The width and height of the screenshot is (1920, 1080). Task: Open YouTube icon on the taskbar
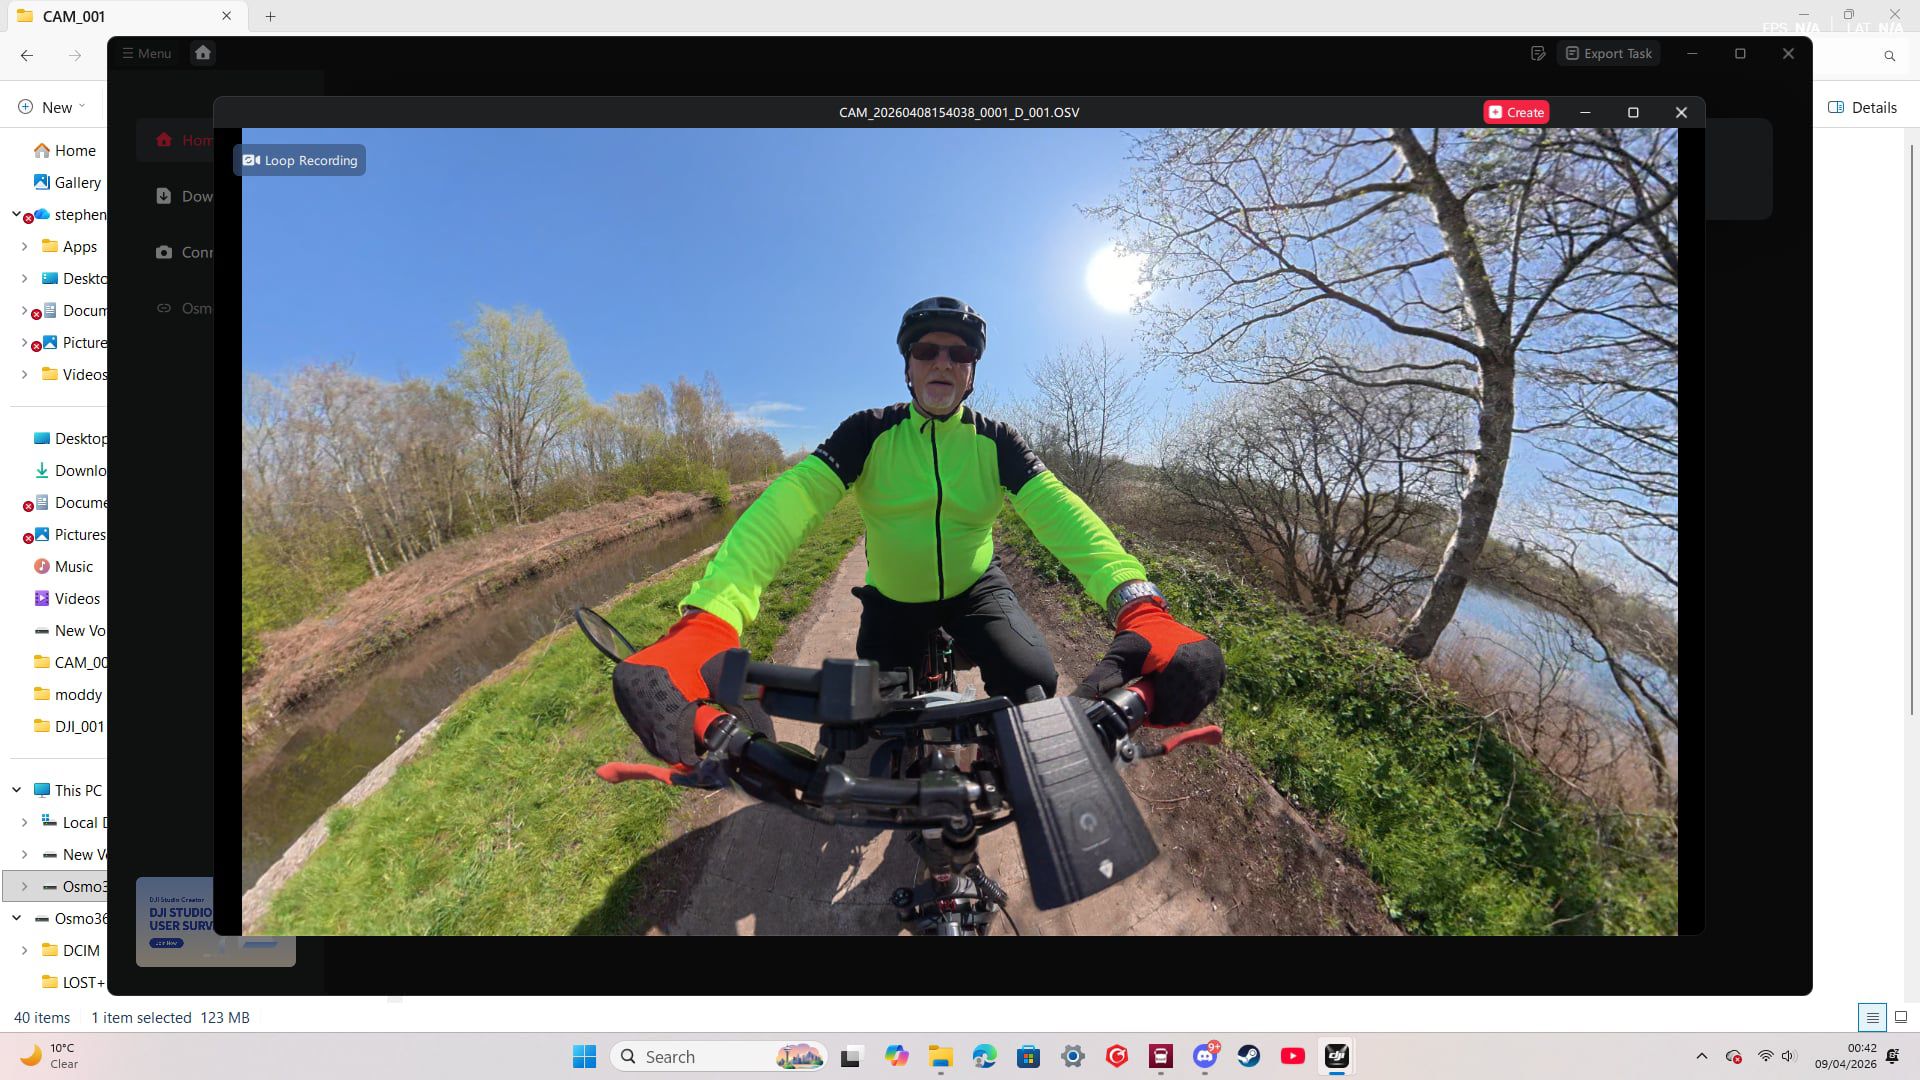tap(1293, 1056)
